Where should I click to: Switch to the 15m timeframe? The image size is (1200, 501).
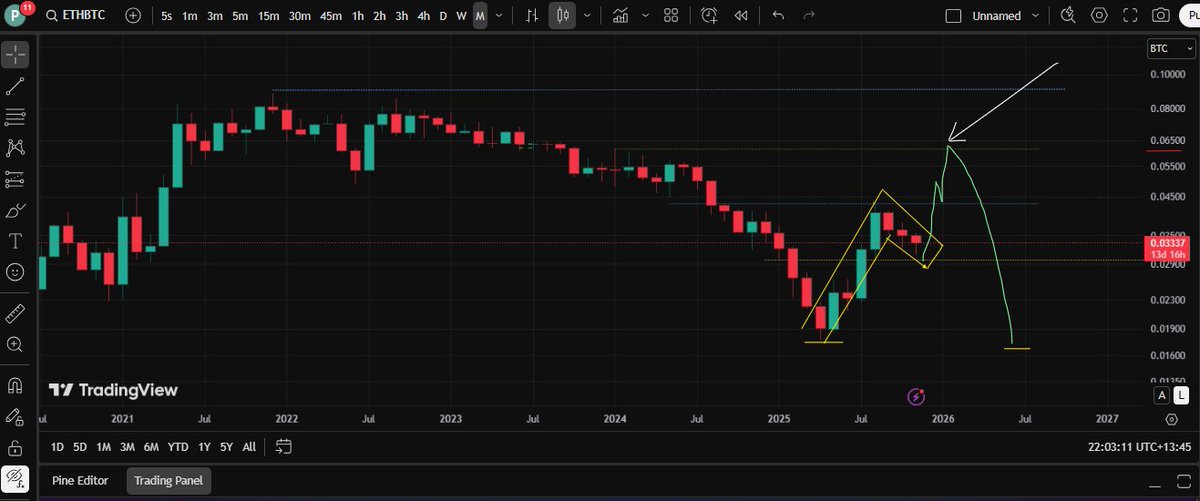point(268,16)
